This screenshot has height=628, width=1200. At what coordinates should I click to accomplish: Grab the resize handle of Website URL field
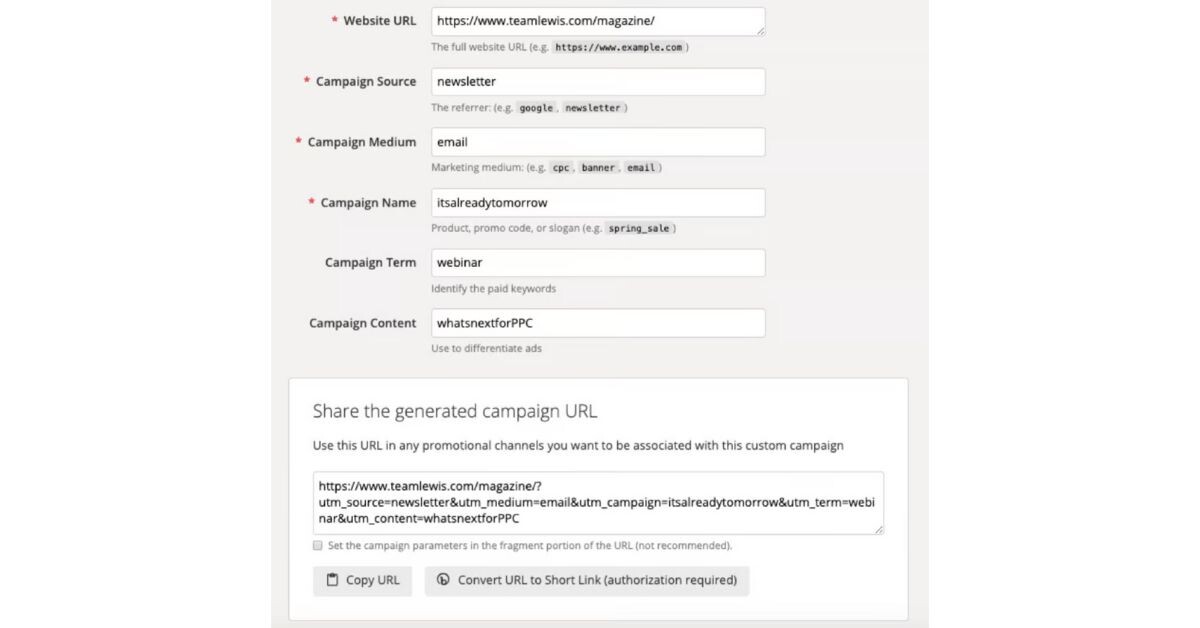tap(760, 31)
